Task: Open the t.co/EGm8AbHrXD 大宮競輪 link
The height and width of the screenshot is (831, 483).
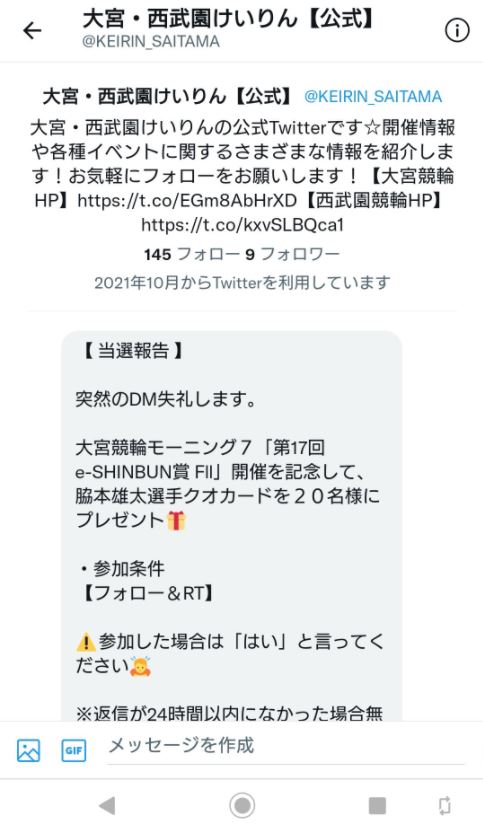Action: 187,200
